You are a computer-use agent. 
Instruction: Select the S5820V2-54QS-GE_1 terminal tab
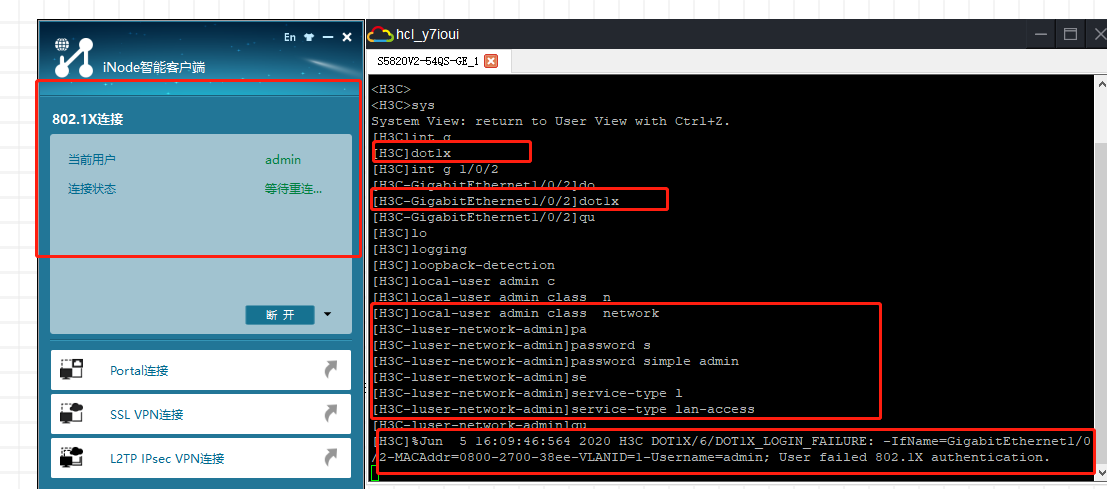pos(427,61)
